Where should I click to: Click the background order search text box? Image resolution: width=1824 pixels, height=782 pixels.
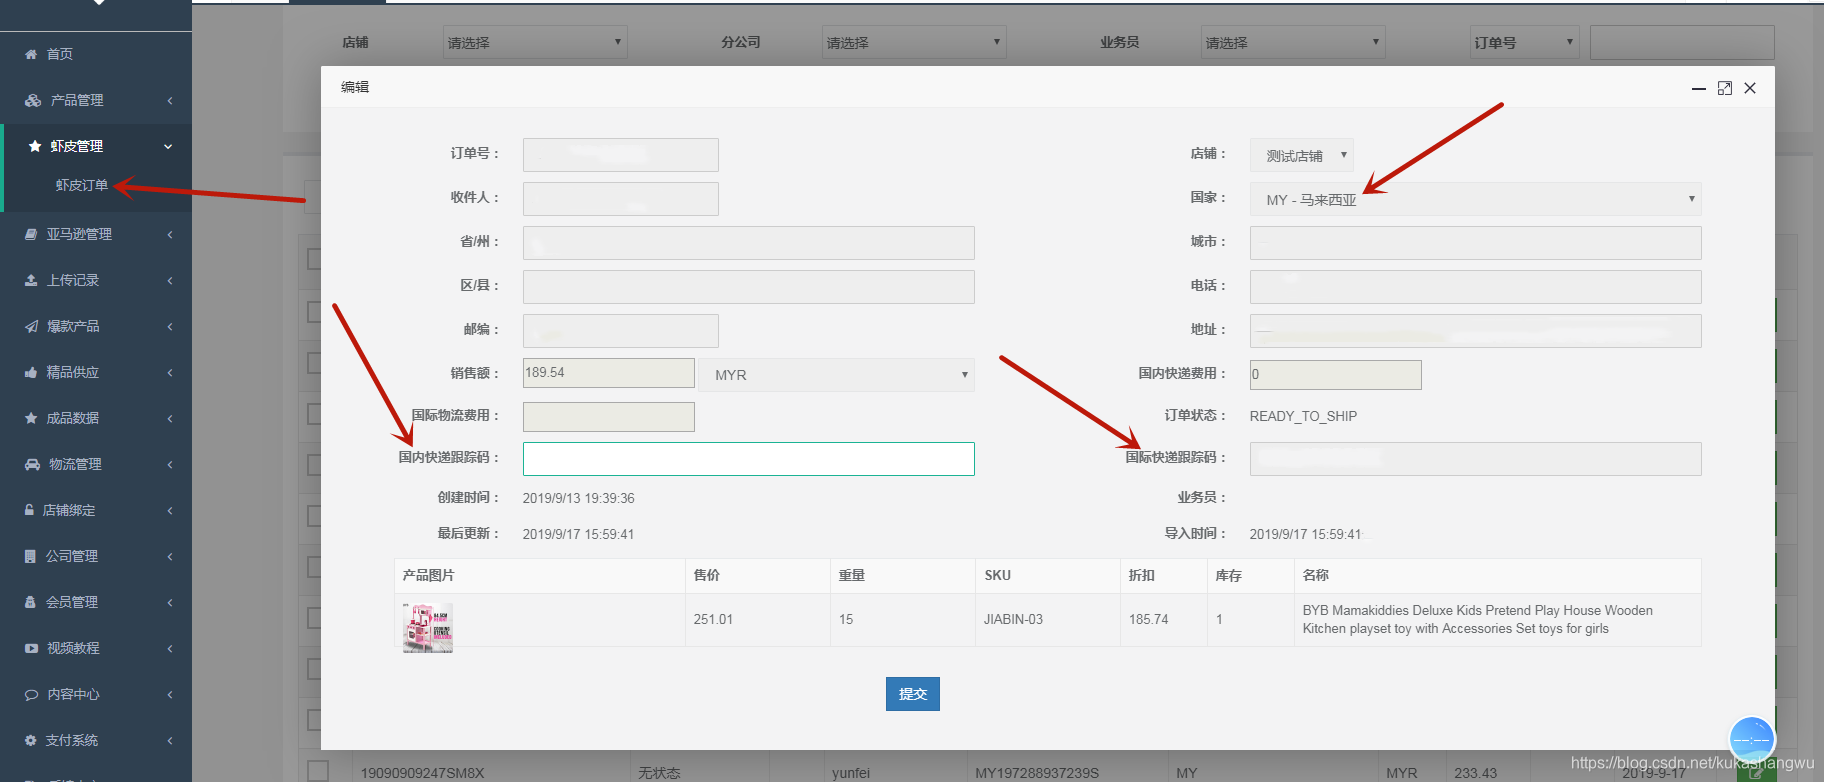pos(1682,42)
